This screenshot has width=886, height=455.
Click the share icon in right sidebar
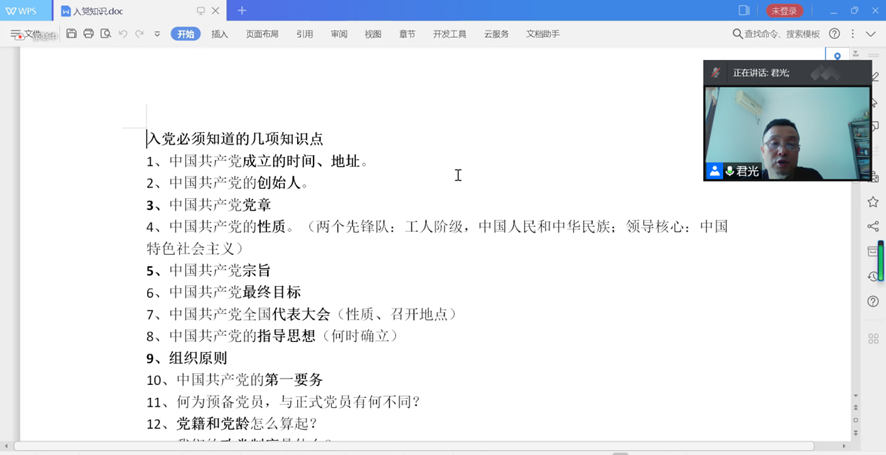873,227
